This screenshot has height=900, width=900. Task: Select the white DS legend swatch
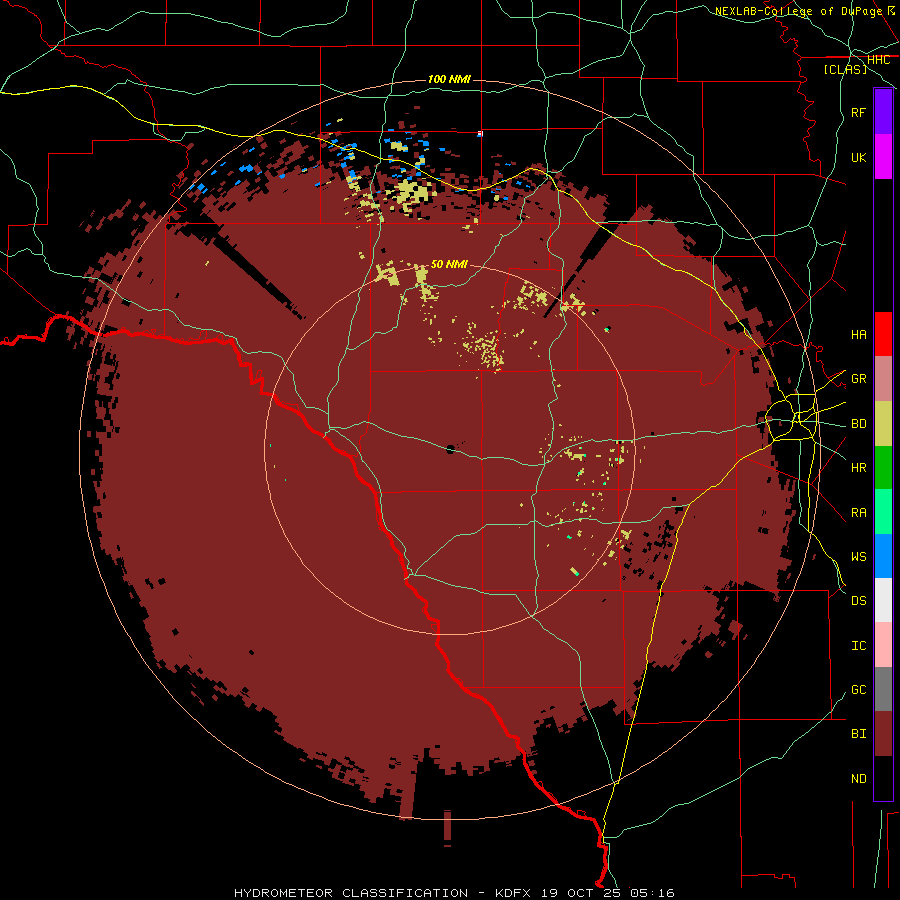click(883, 600)
